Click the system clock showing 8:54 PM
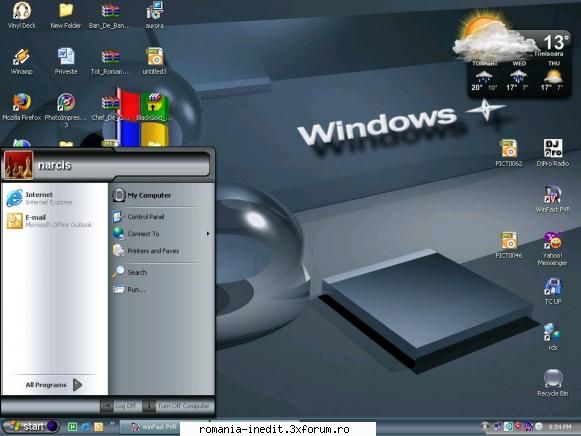The width and height of the screenshot is (581, 436). tap(560, 427)
